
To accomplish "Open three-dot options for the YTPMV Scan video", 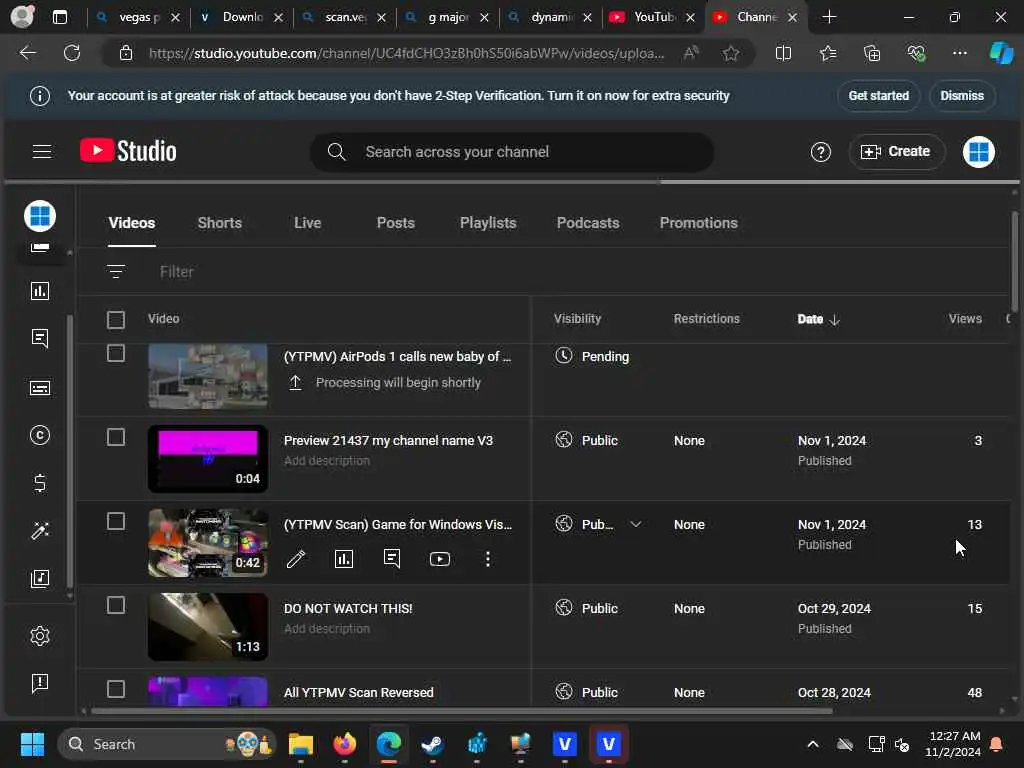I will pos(488,559).
